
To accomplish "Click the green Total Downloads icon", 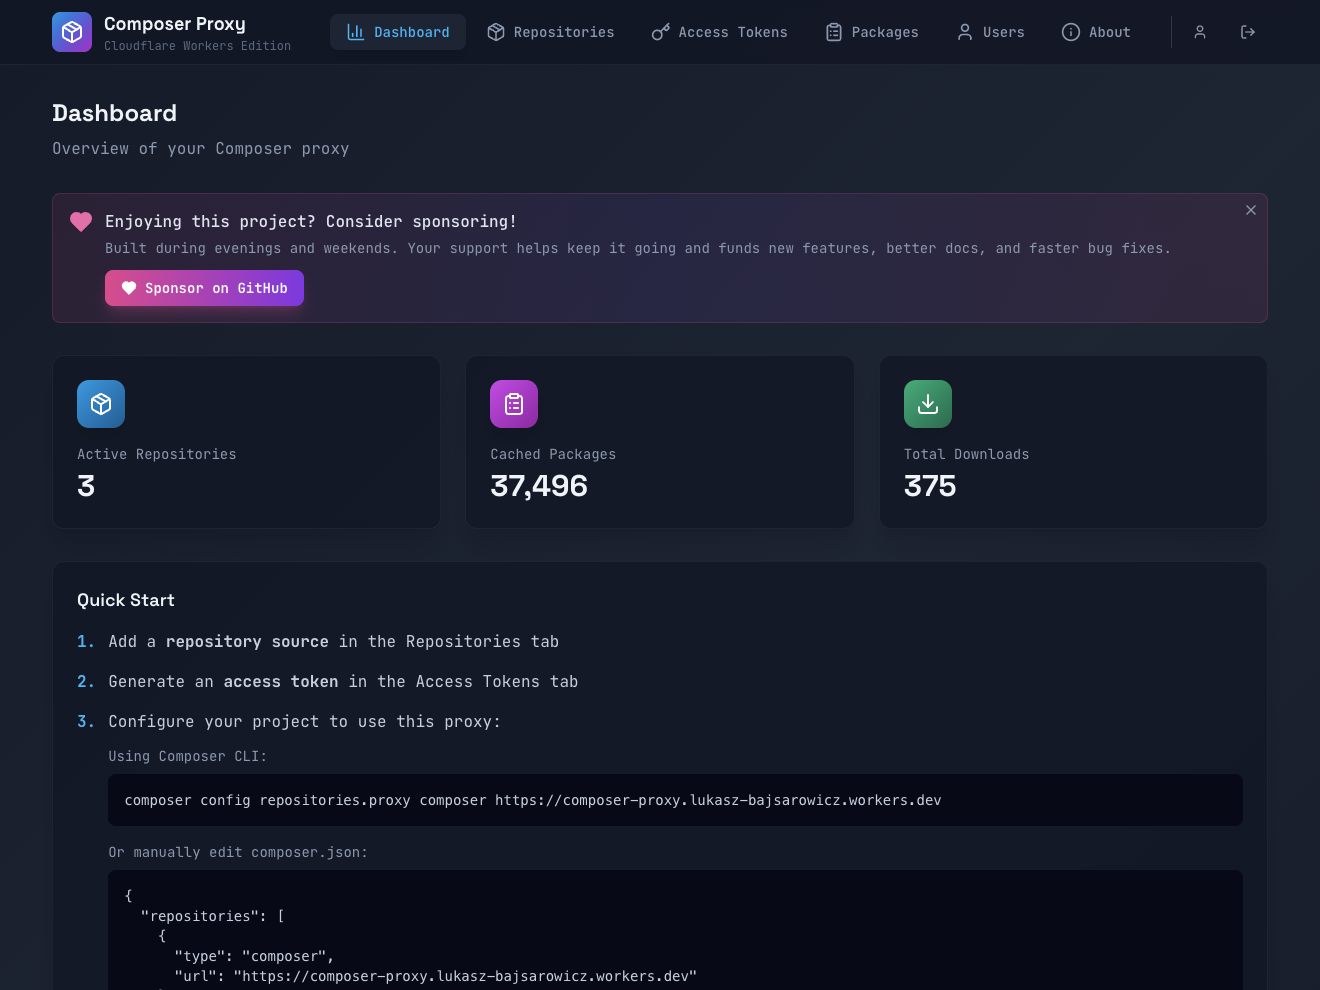I will (x=928, y=404).
